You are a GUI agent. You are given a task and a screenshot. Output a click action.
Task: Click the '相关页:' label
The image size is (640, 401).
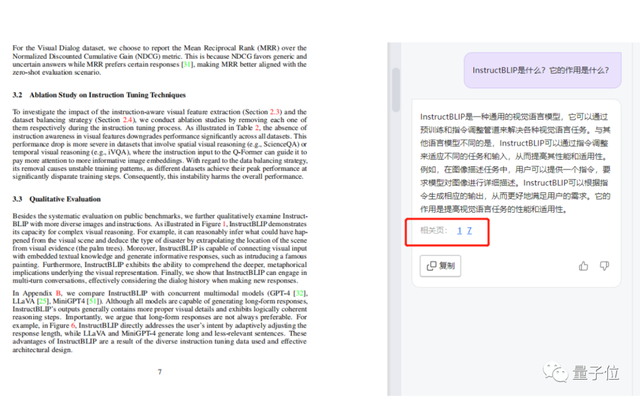point(434,231)
